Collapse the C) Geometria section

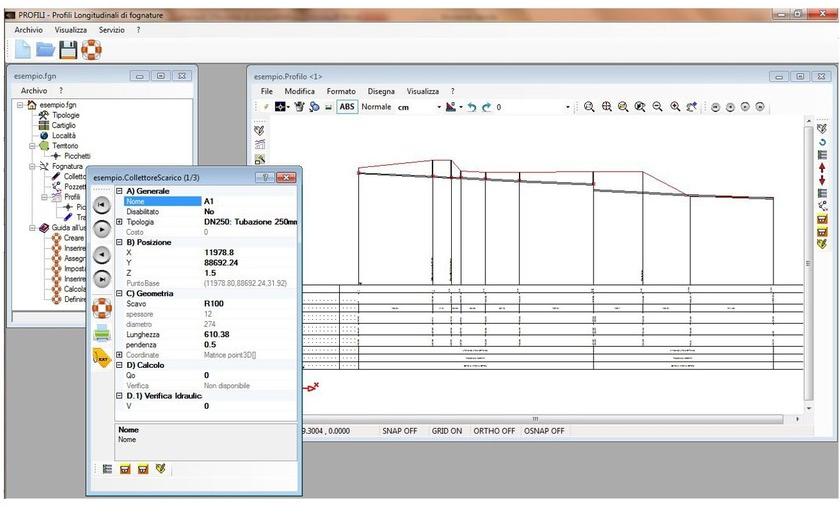(120, 293)
